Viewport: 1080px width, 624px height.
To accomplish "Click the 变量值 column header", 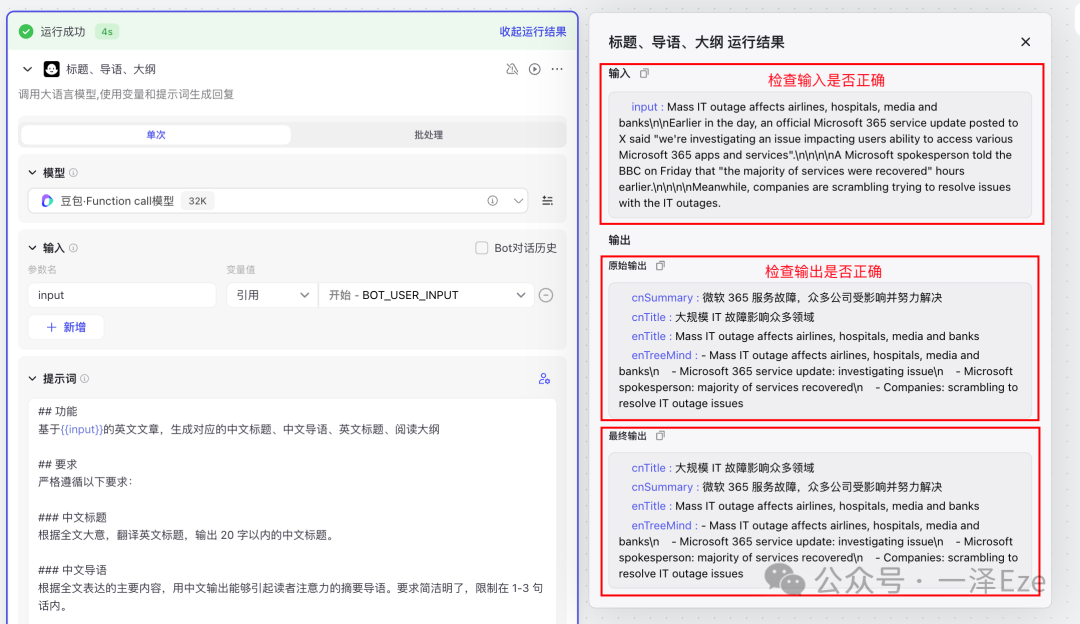I will click(x=240, y=269).
